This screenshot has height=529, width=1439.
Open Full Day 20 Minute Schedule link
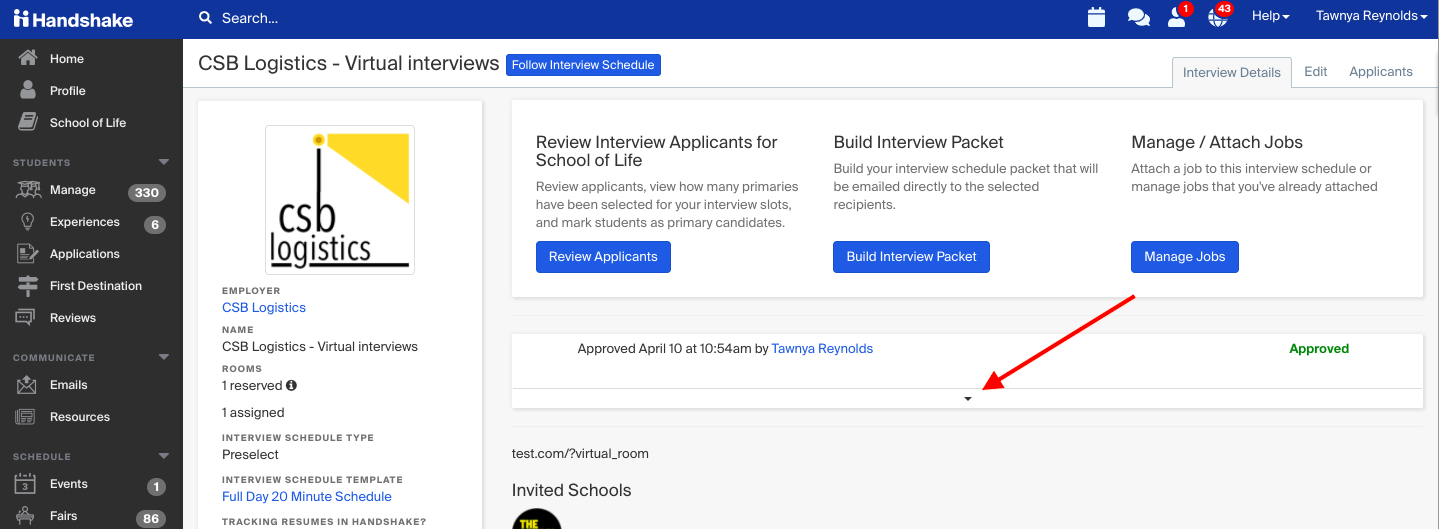(307, 497)
